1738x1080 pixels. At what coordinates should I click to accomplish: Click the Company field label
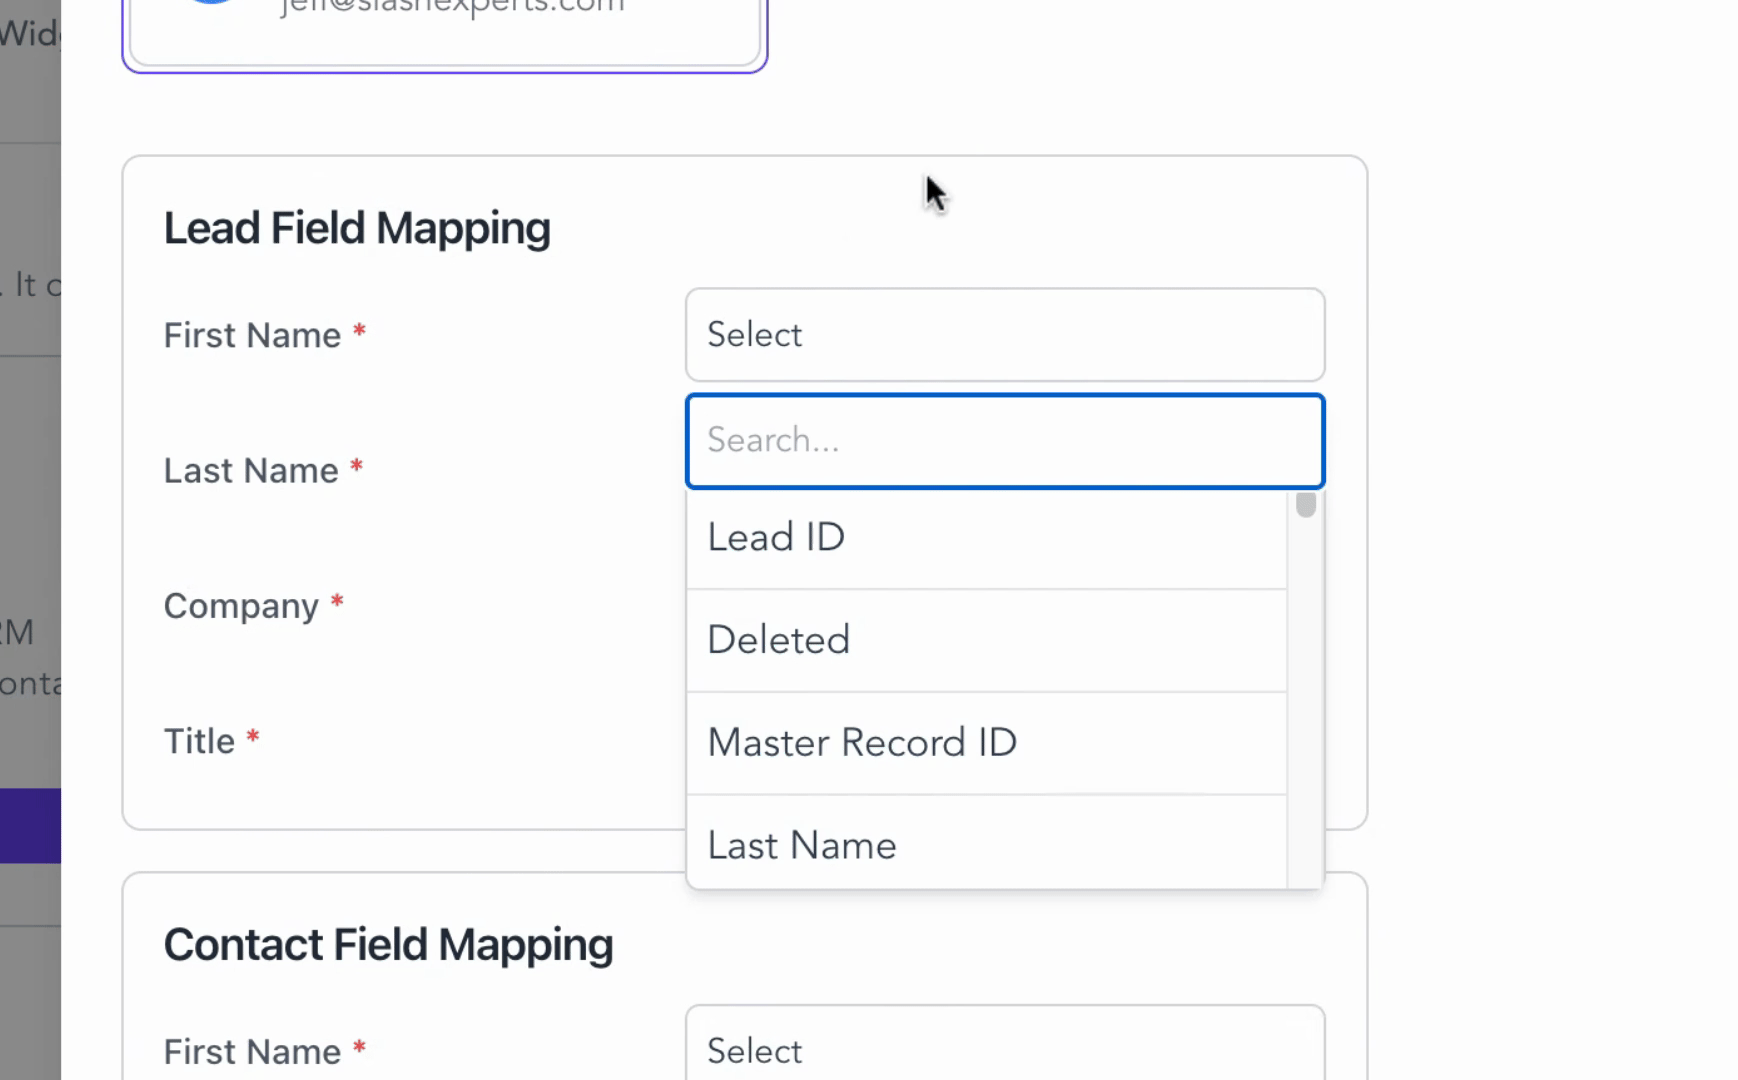[241, 606]
